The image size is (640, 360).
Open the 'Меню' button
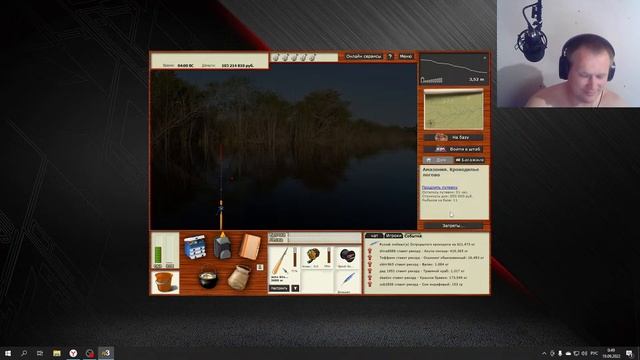(x=406, y=56)
